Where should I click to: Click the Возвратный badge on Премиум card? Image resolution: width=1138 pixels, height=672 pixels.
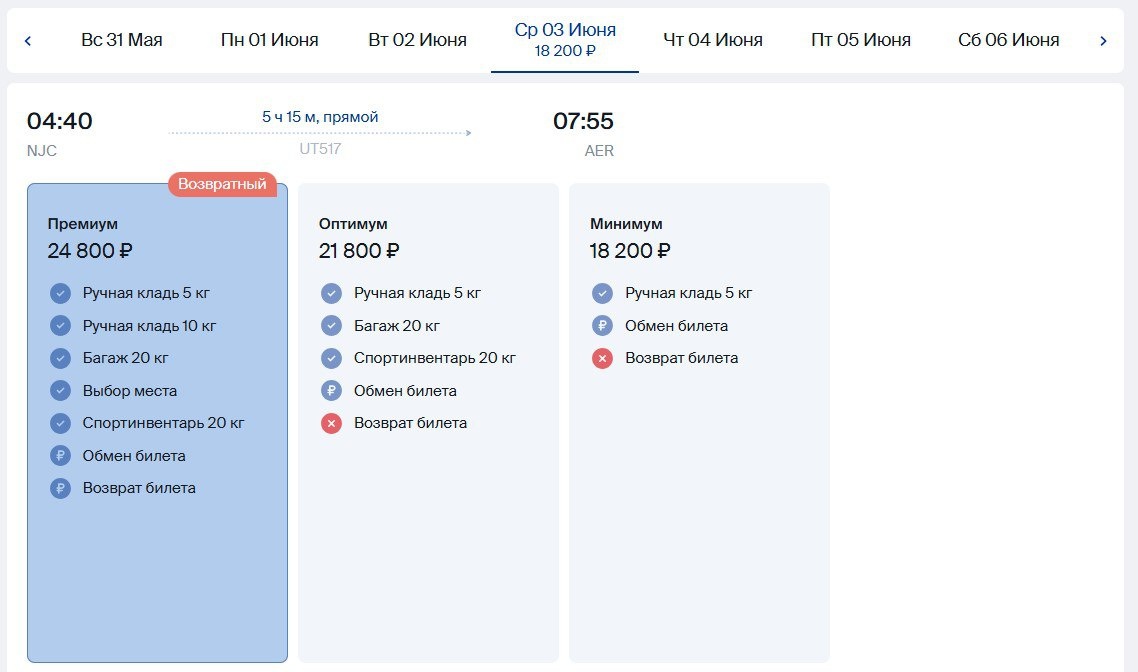222,184
